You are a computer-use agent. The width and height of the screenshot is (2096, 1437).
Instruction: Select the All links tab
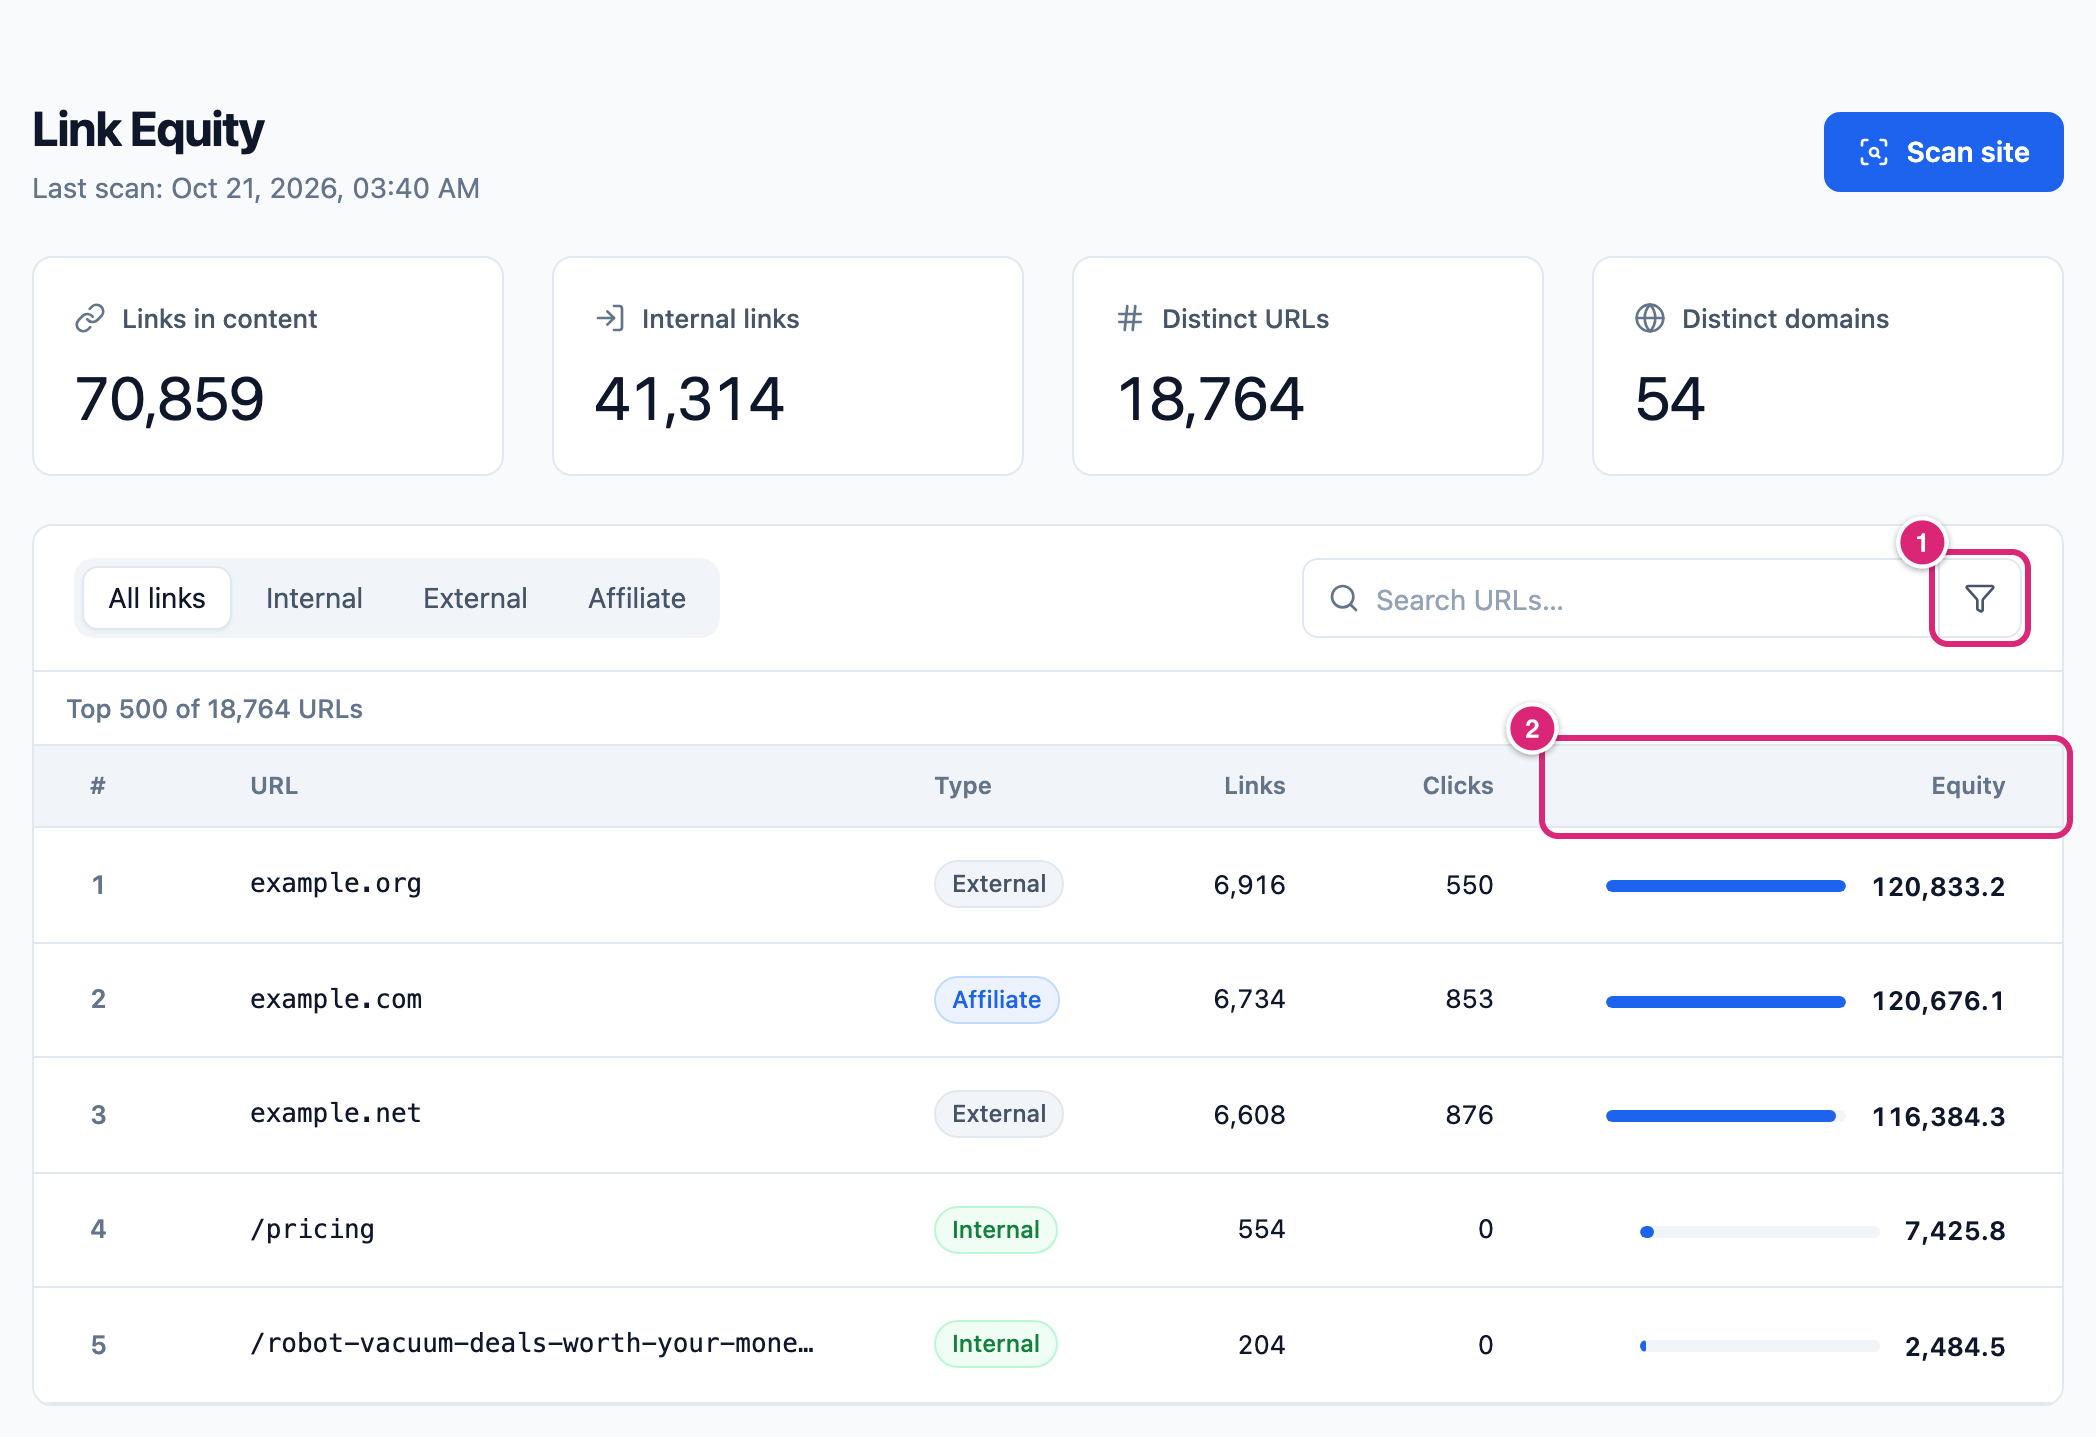click(157, 598)
